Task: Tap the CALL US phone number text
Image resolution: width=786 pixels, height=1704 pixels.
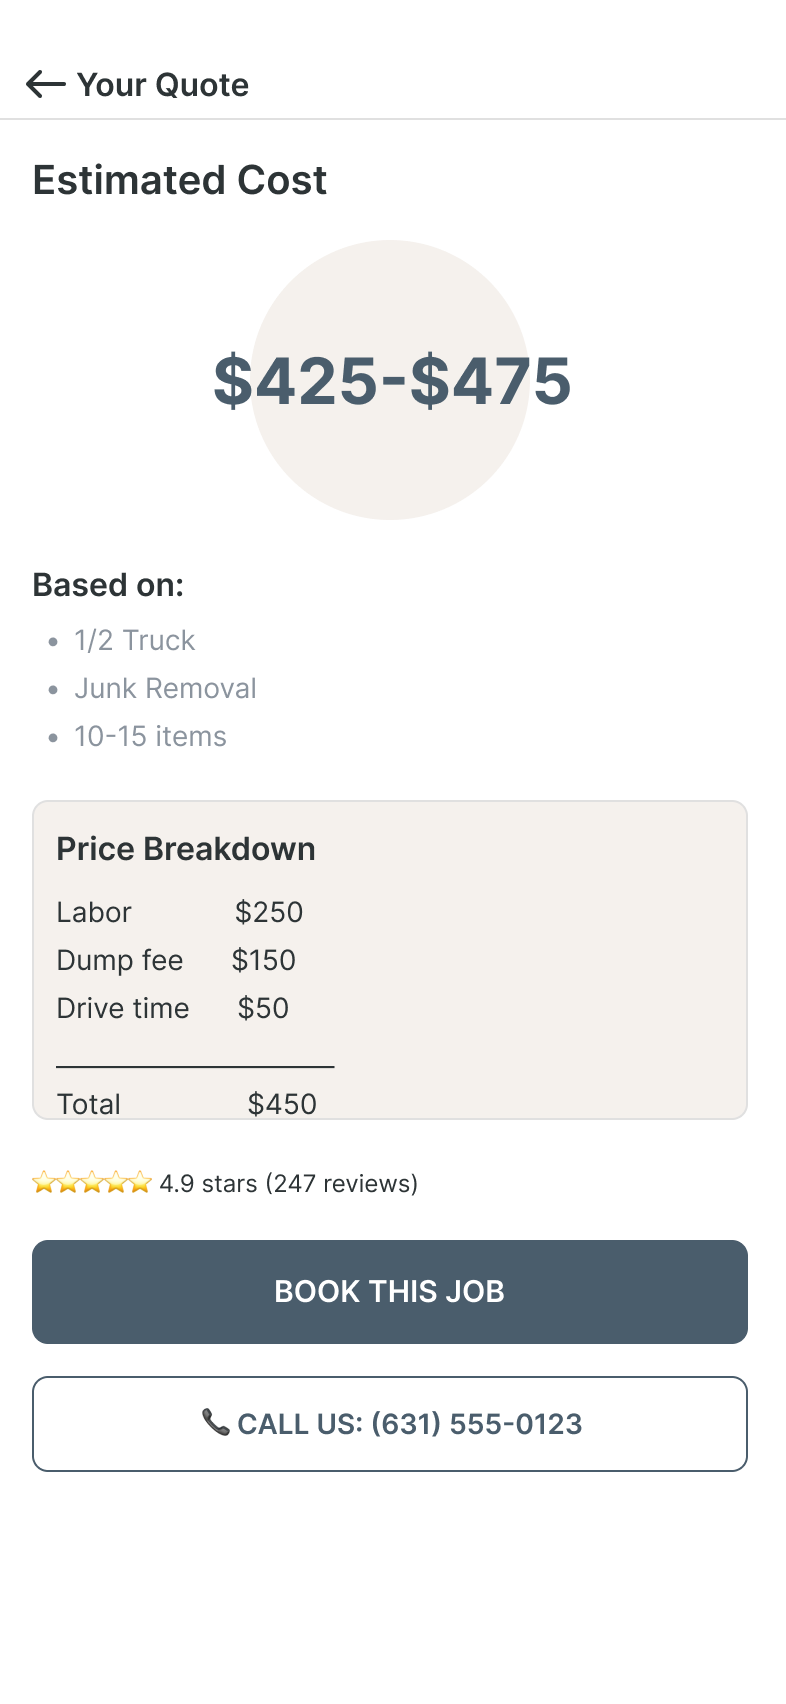Action: click(410, 1424)
